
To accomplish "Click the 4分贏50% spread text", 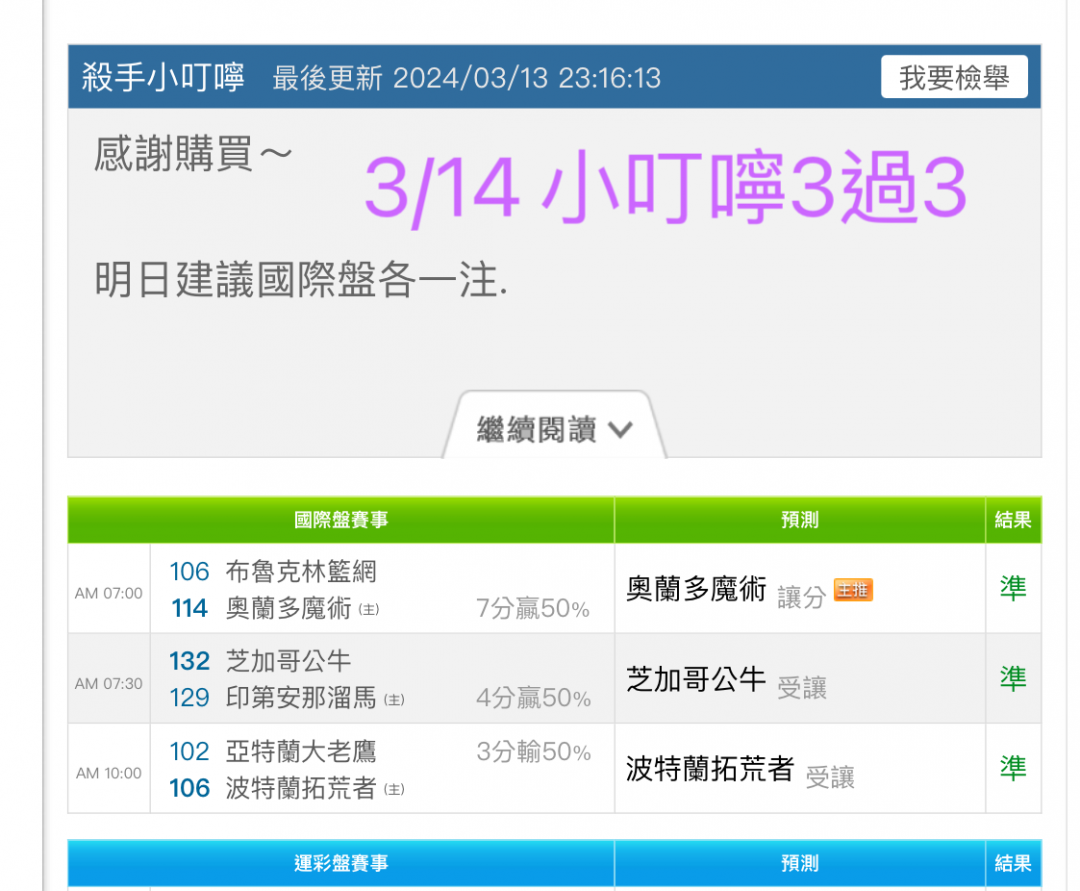I will point(533,698).
